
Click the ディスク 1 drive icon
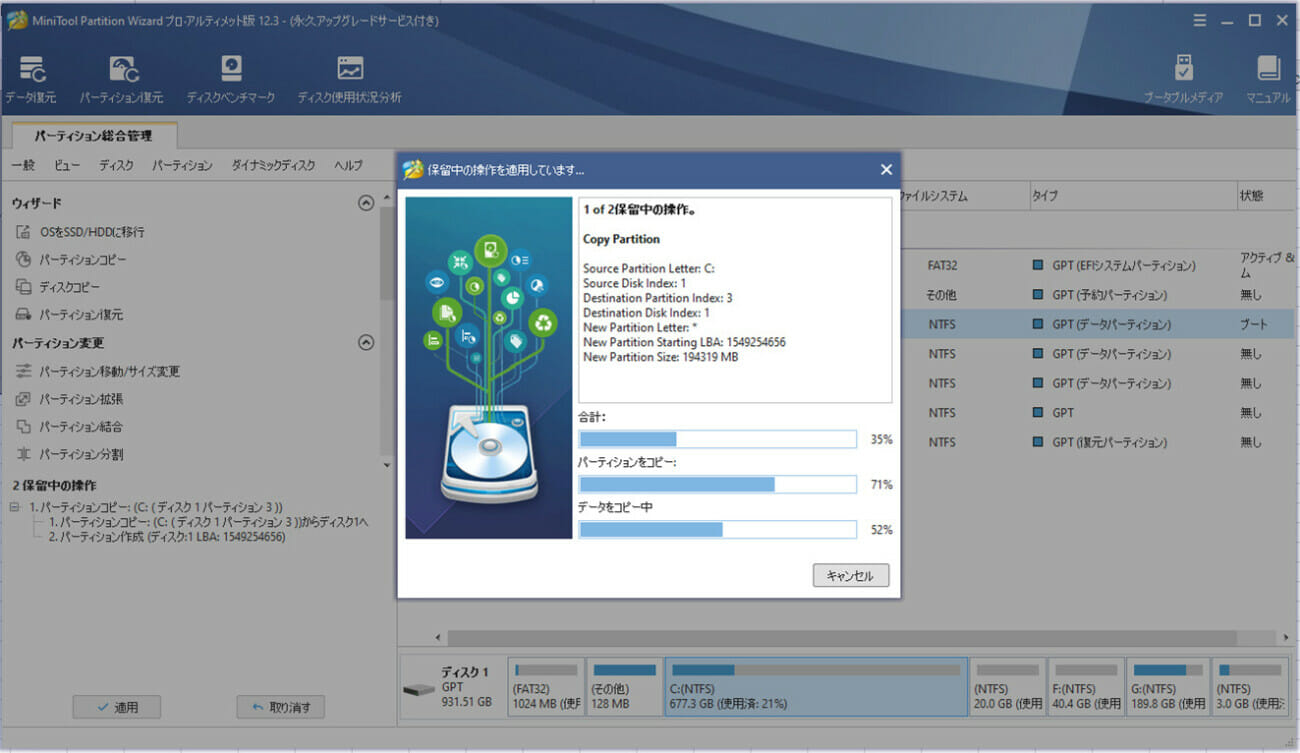(418, 689)
